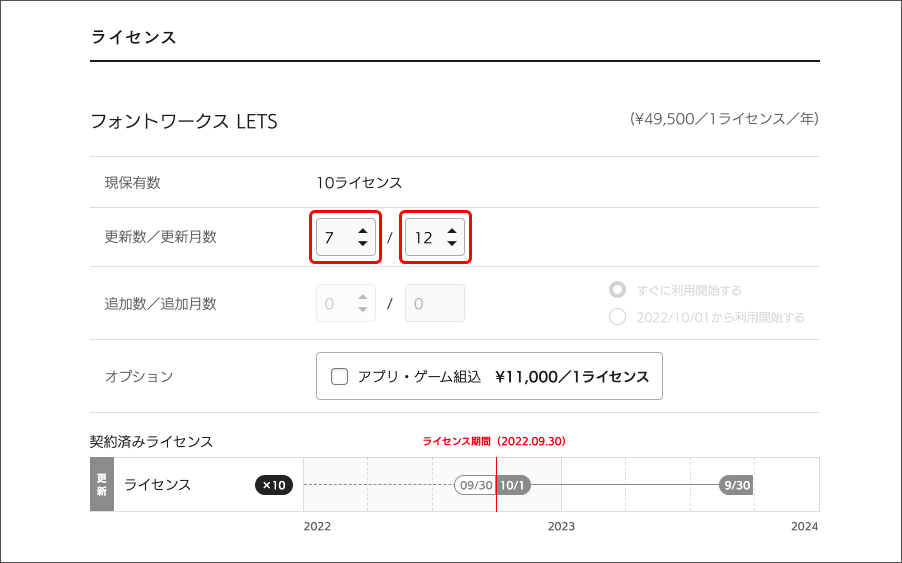Select the renewal months field showing 12

(424, 238)
